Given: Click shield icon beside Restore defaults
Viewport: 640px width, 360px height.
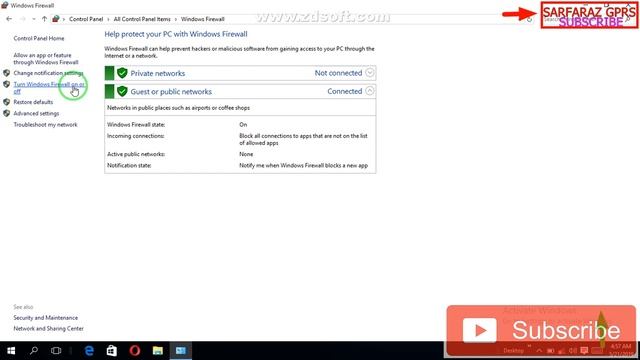Looking at the screenshot, I should click(6, 102).
